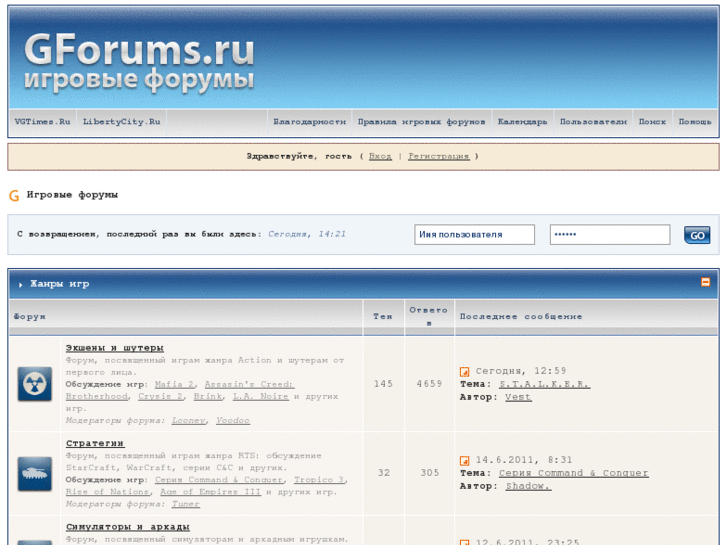The height and width of the screenshot is (545, 727).
Task: Open the Age of Empires III link
Action: [210, 492]
